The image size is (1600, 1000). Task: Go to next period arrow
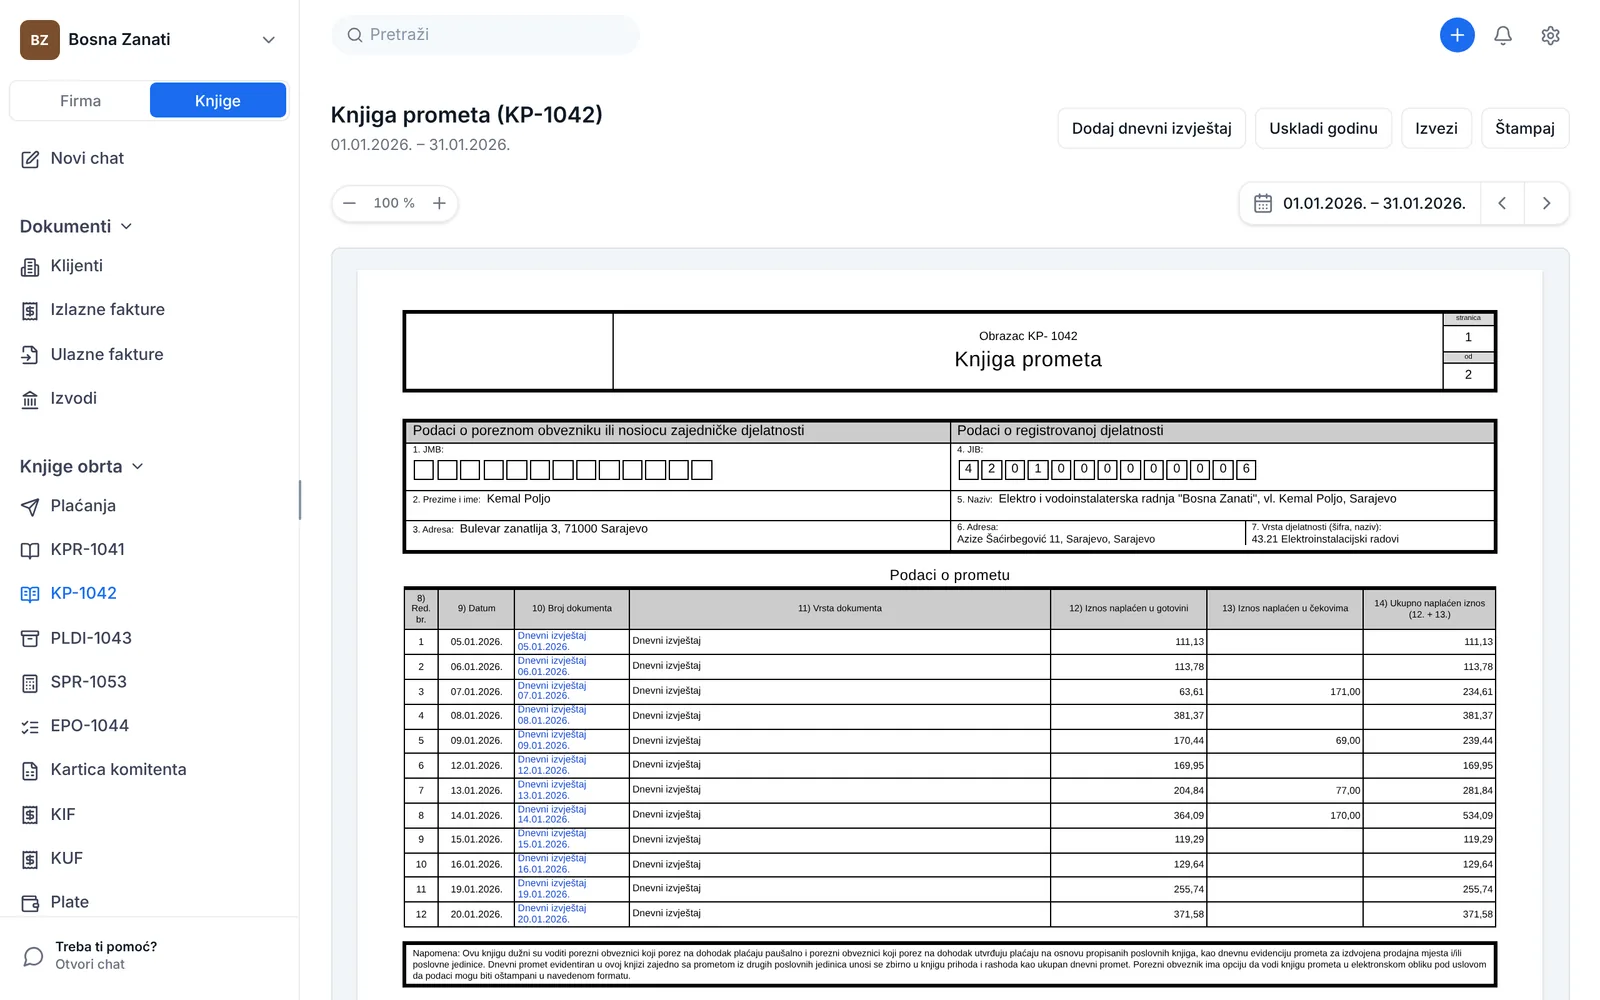tap(1546, 203)
